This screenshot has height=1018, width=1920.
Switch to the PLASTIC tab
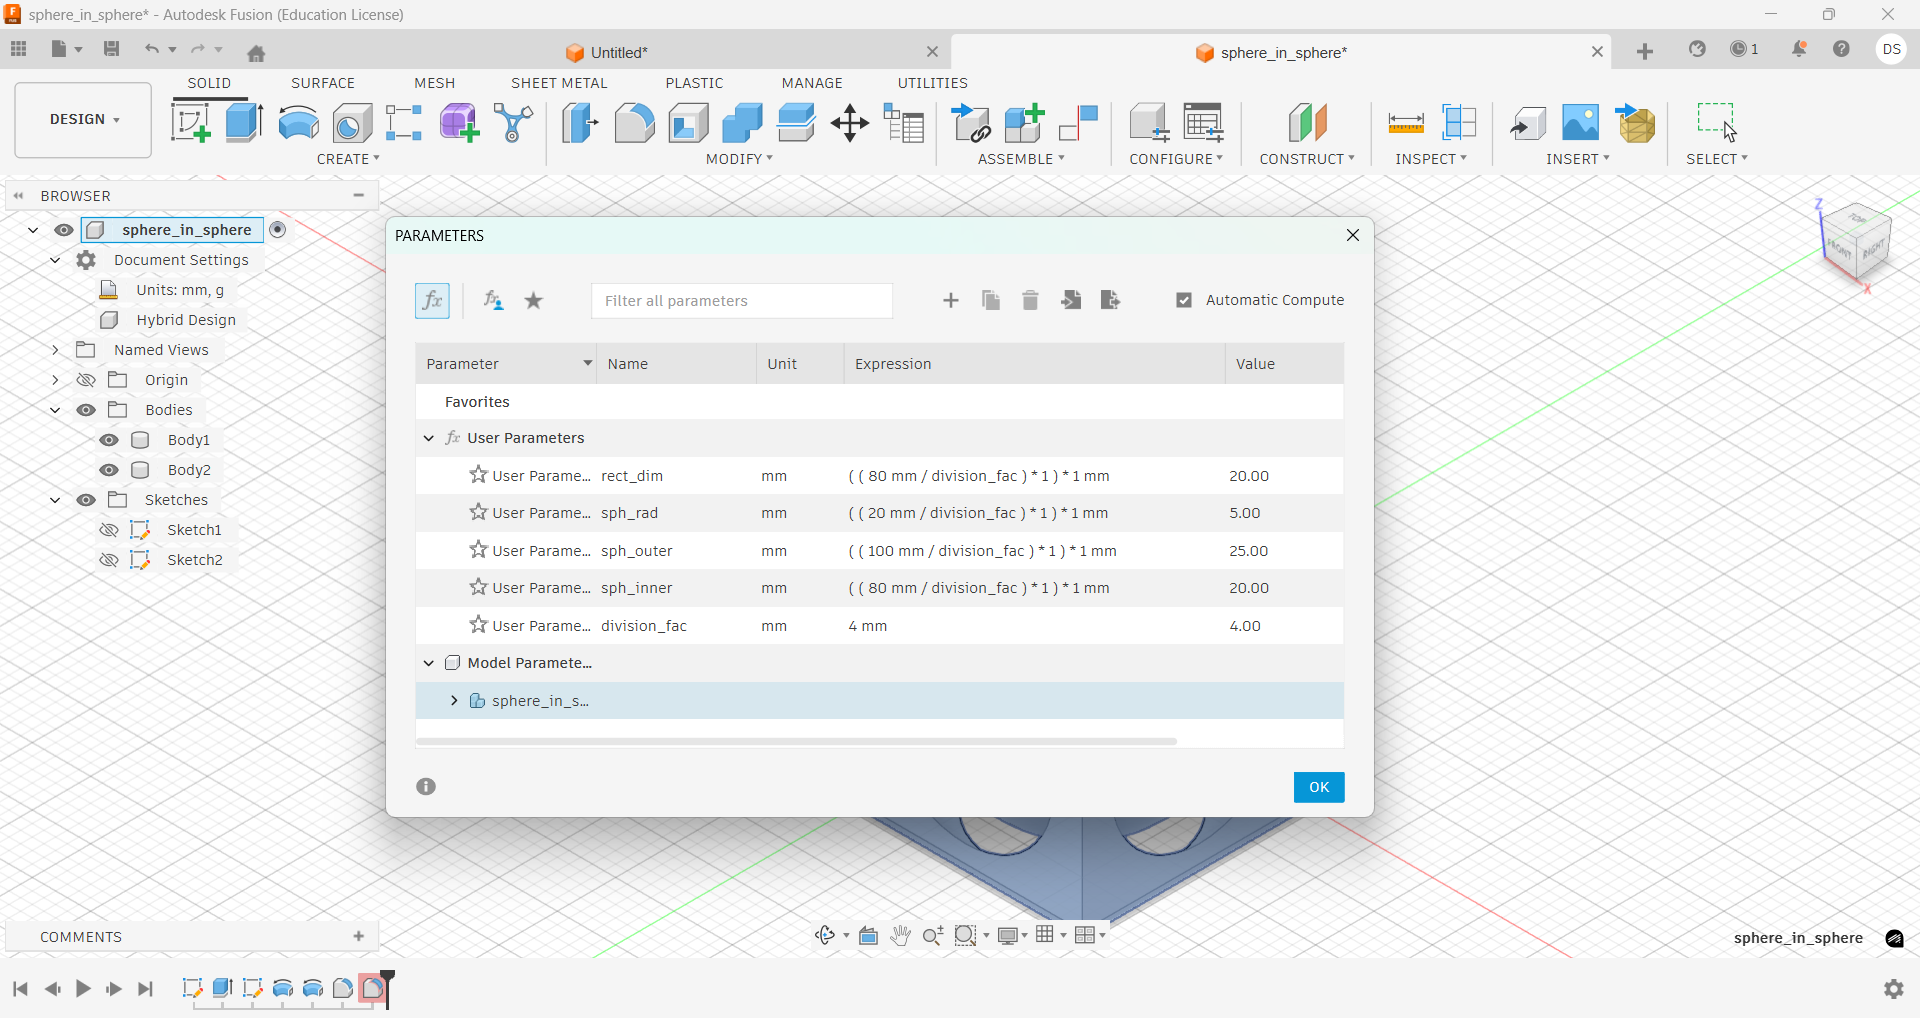pos(695,83)
